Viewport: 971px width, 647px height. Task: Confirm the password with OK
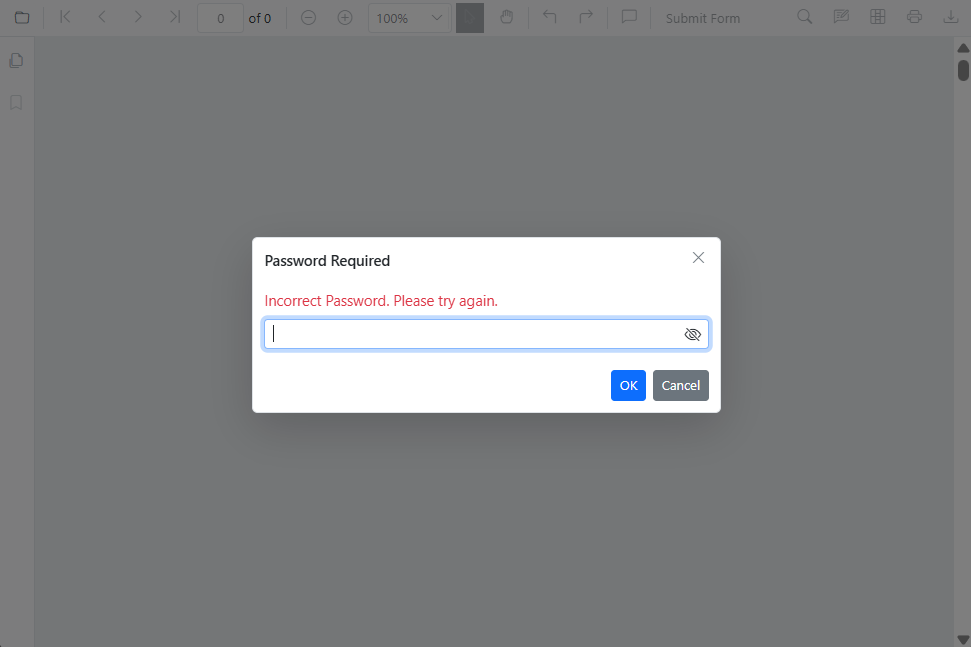click(628, 385)
